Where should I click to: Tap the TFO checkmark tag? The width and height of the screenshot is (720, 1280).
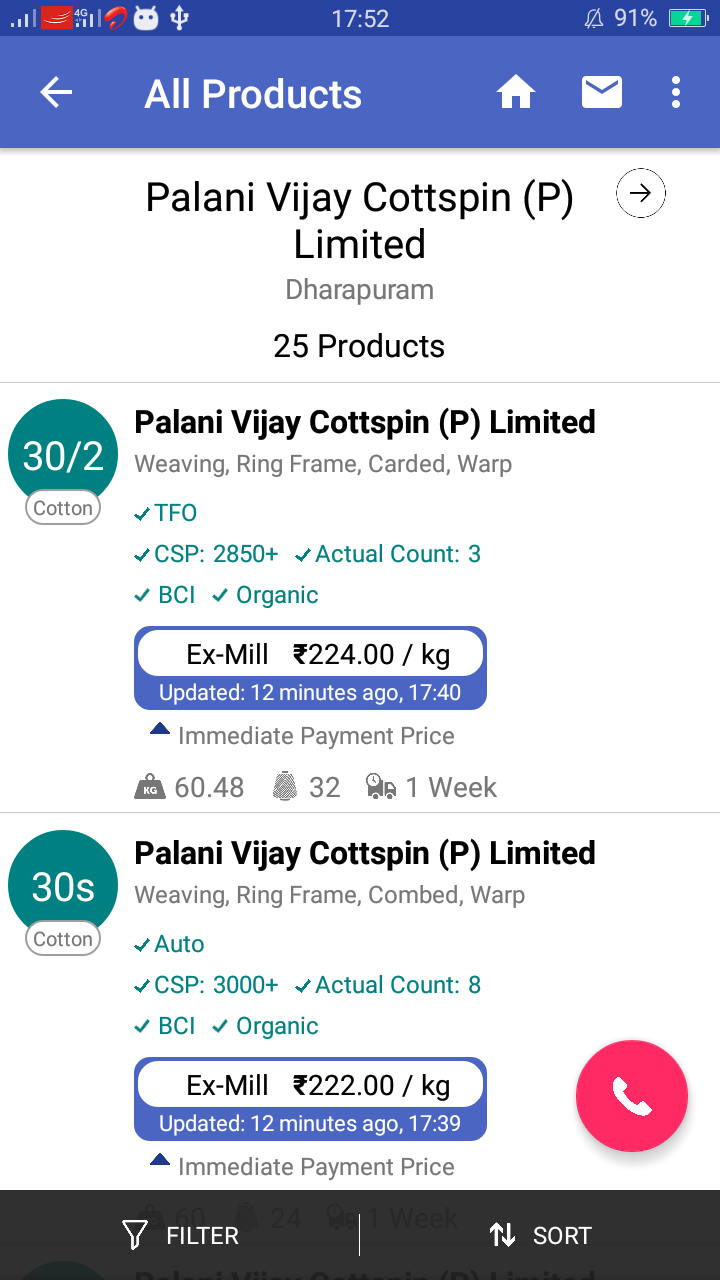coord(166,513)
